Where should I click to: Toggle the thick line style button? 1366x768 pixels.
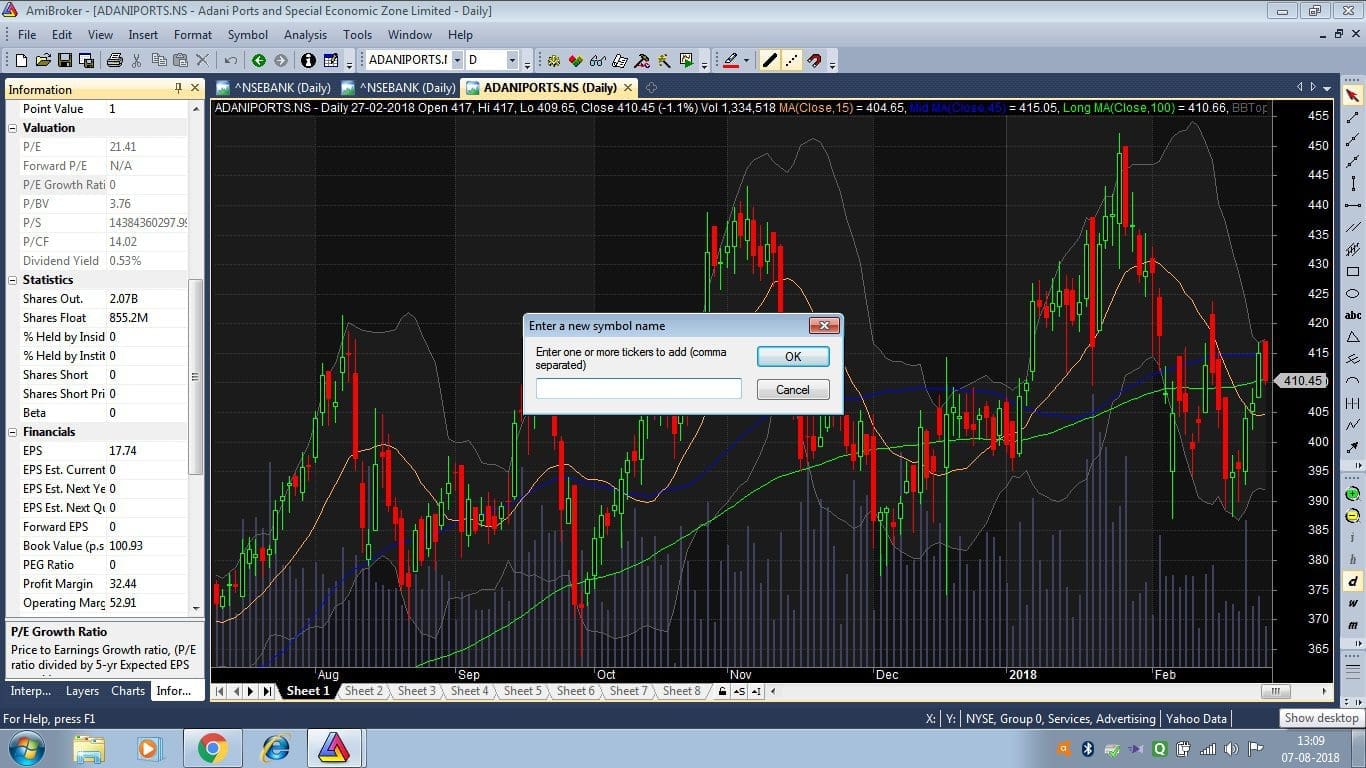click(769, 61)
